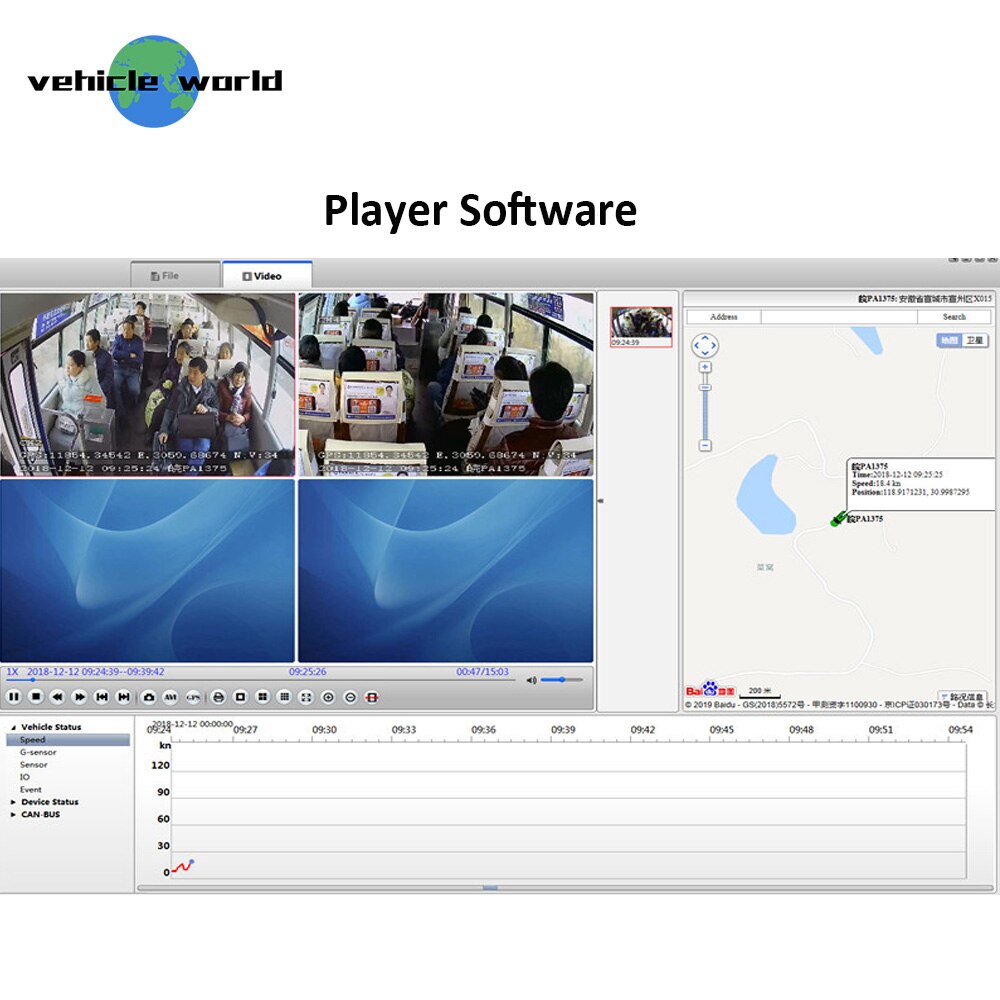Expand the CAN-BUS tree node
1000x1000 pixels.
pyautogui.click(x=12, y=815)
